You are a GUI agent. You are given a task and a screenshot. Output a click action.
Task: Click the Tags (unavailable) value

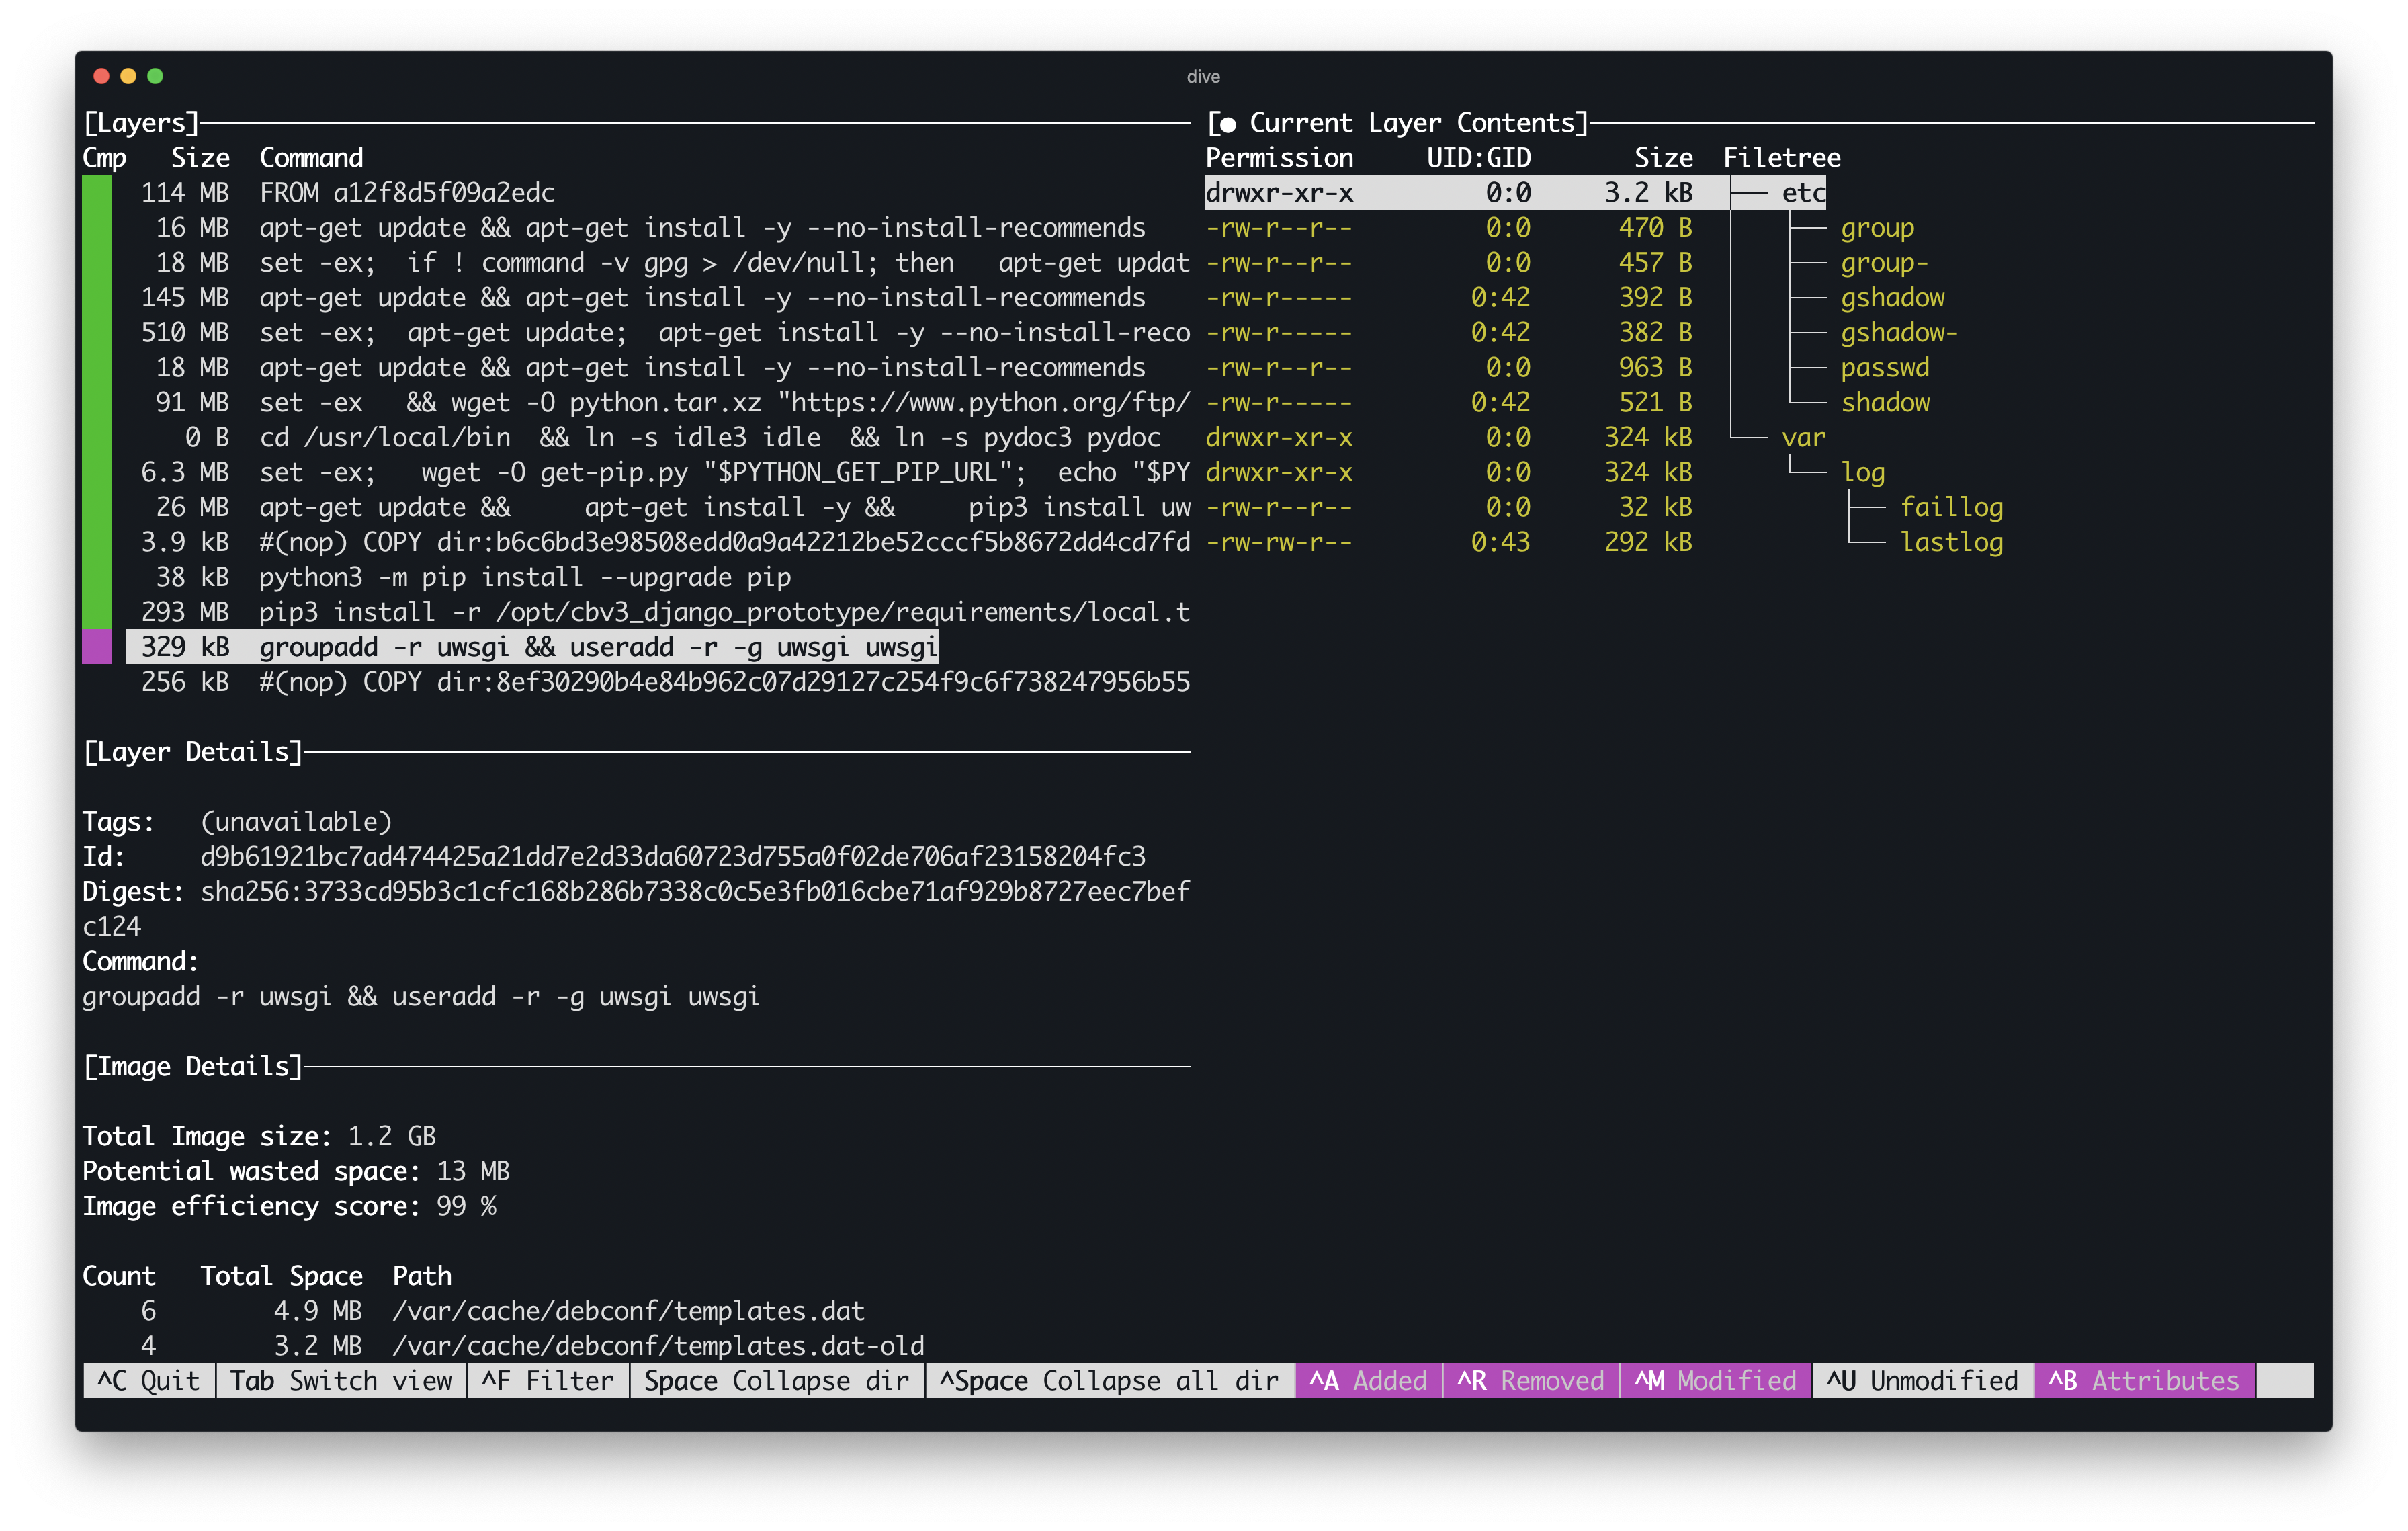pyautogui.click(x=296, y=821)
